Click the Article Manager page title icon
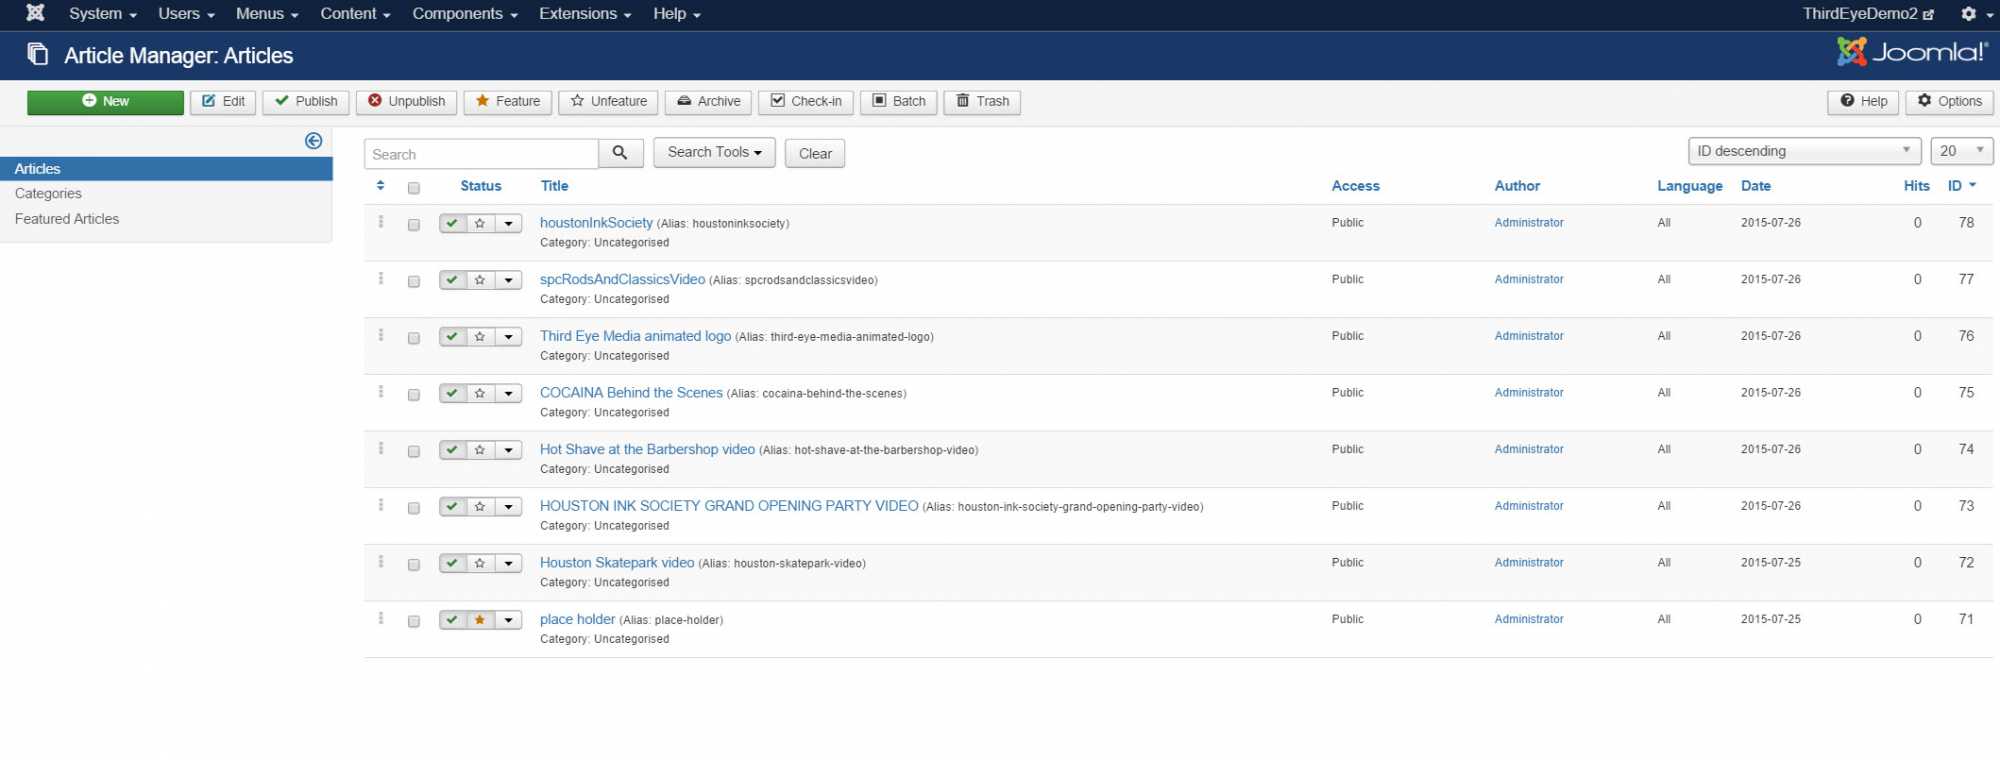Viewport: 2000px width, 760px height. (x=38, y=54)
